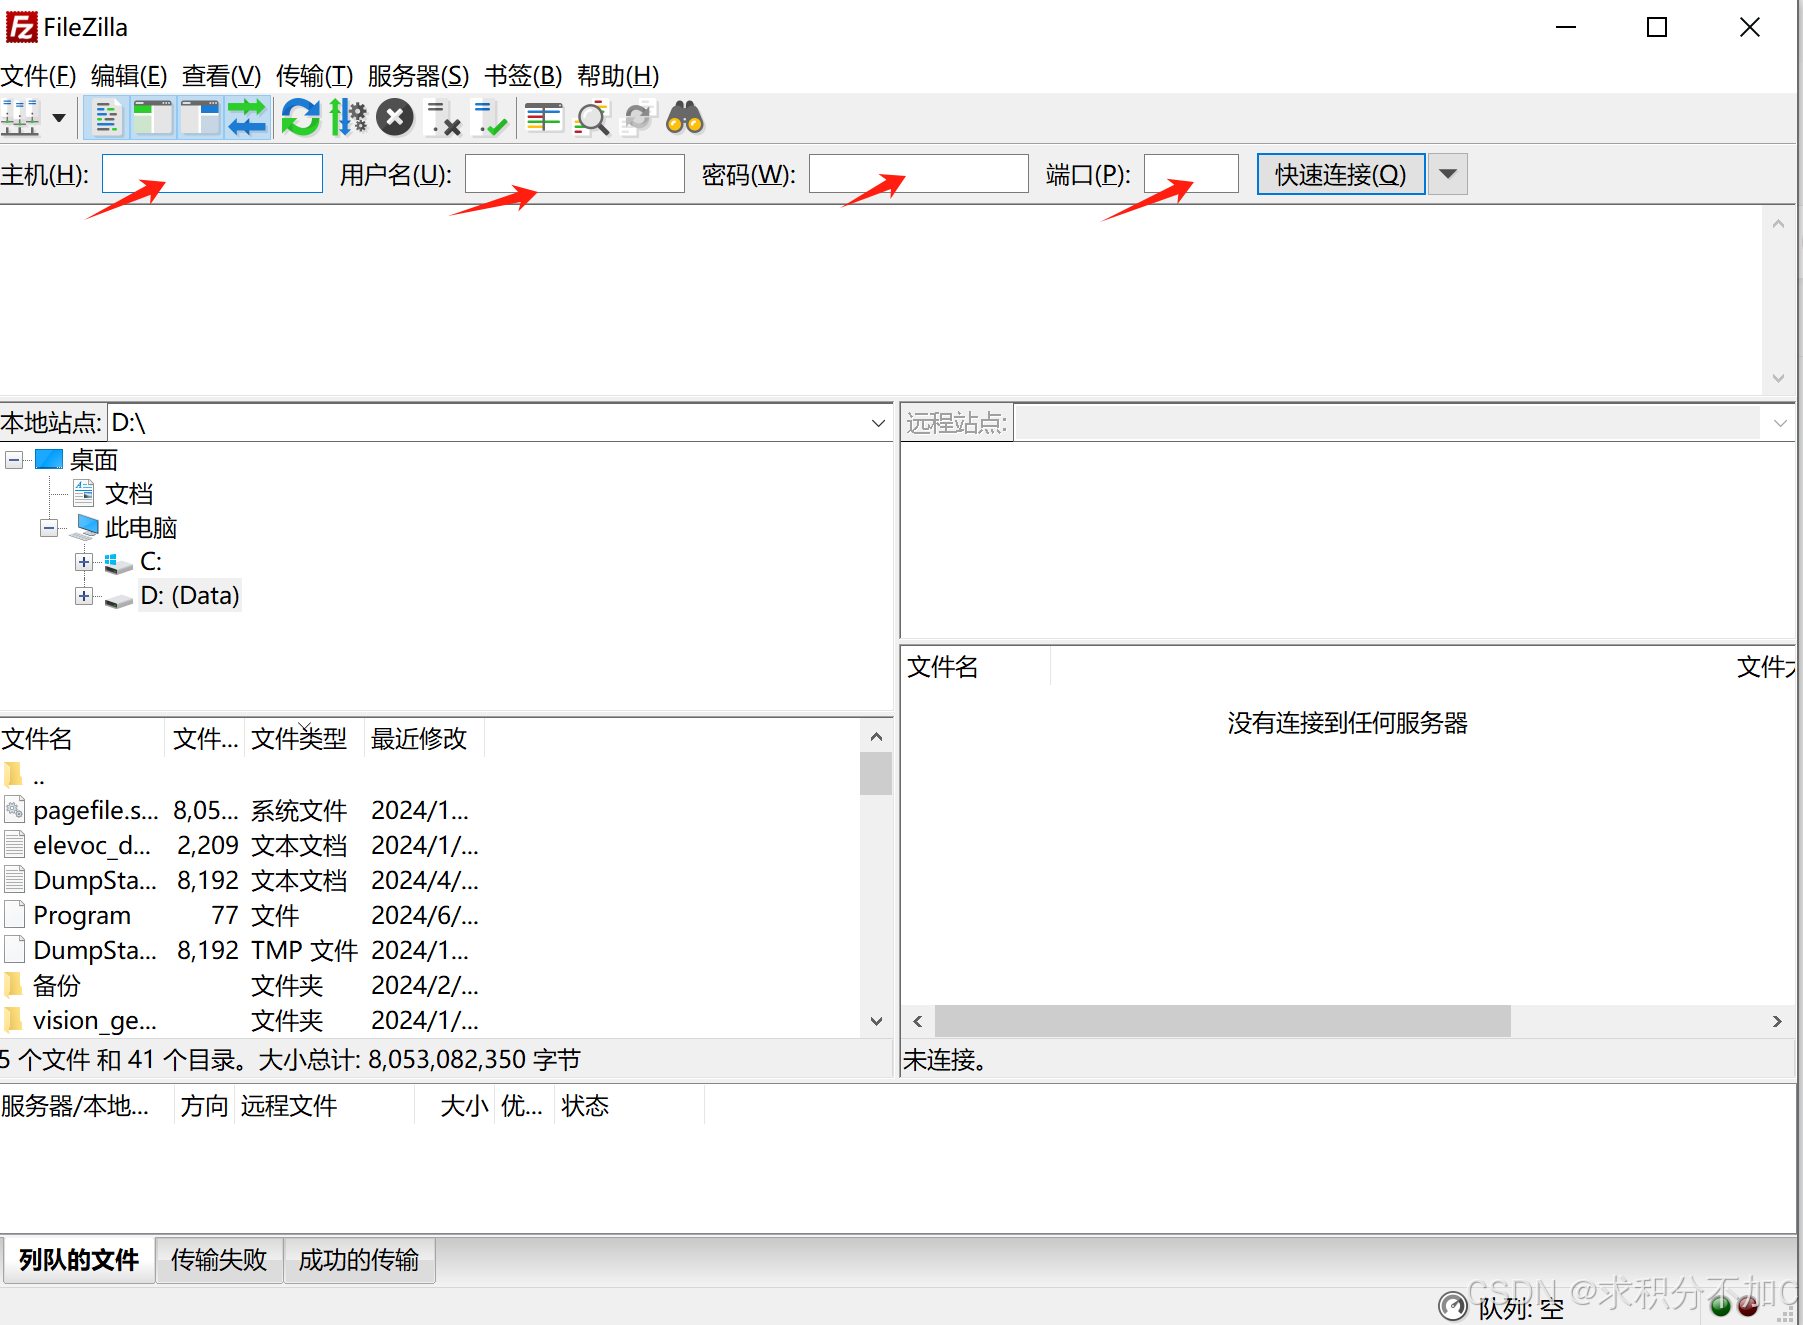Viewport: 1803px width, 1325px height.
Task: Select the 备份 folder row
Action: tap(430, 985)
